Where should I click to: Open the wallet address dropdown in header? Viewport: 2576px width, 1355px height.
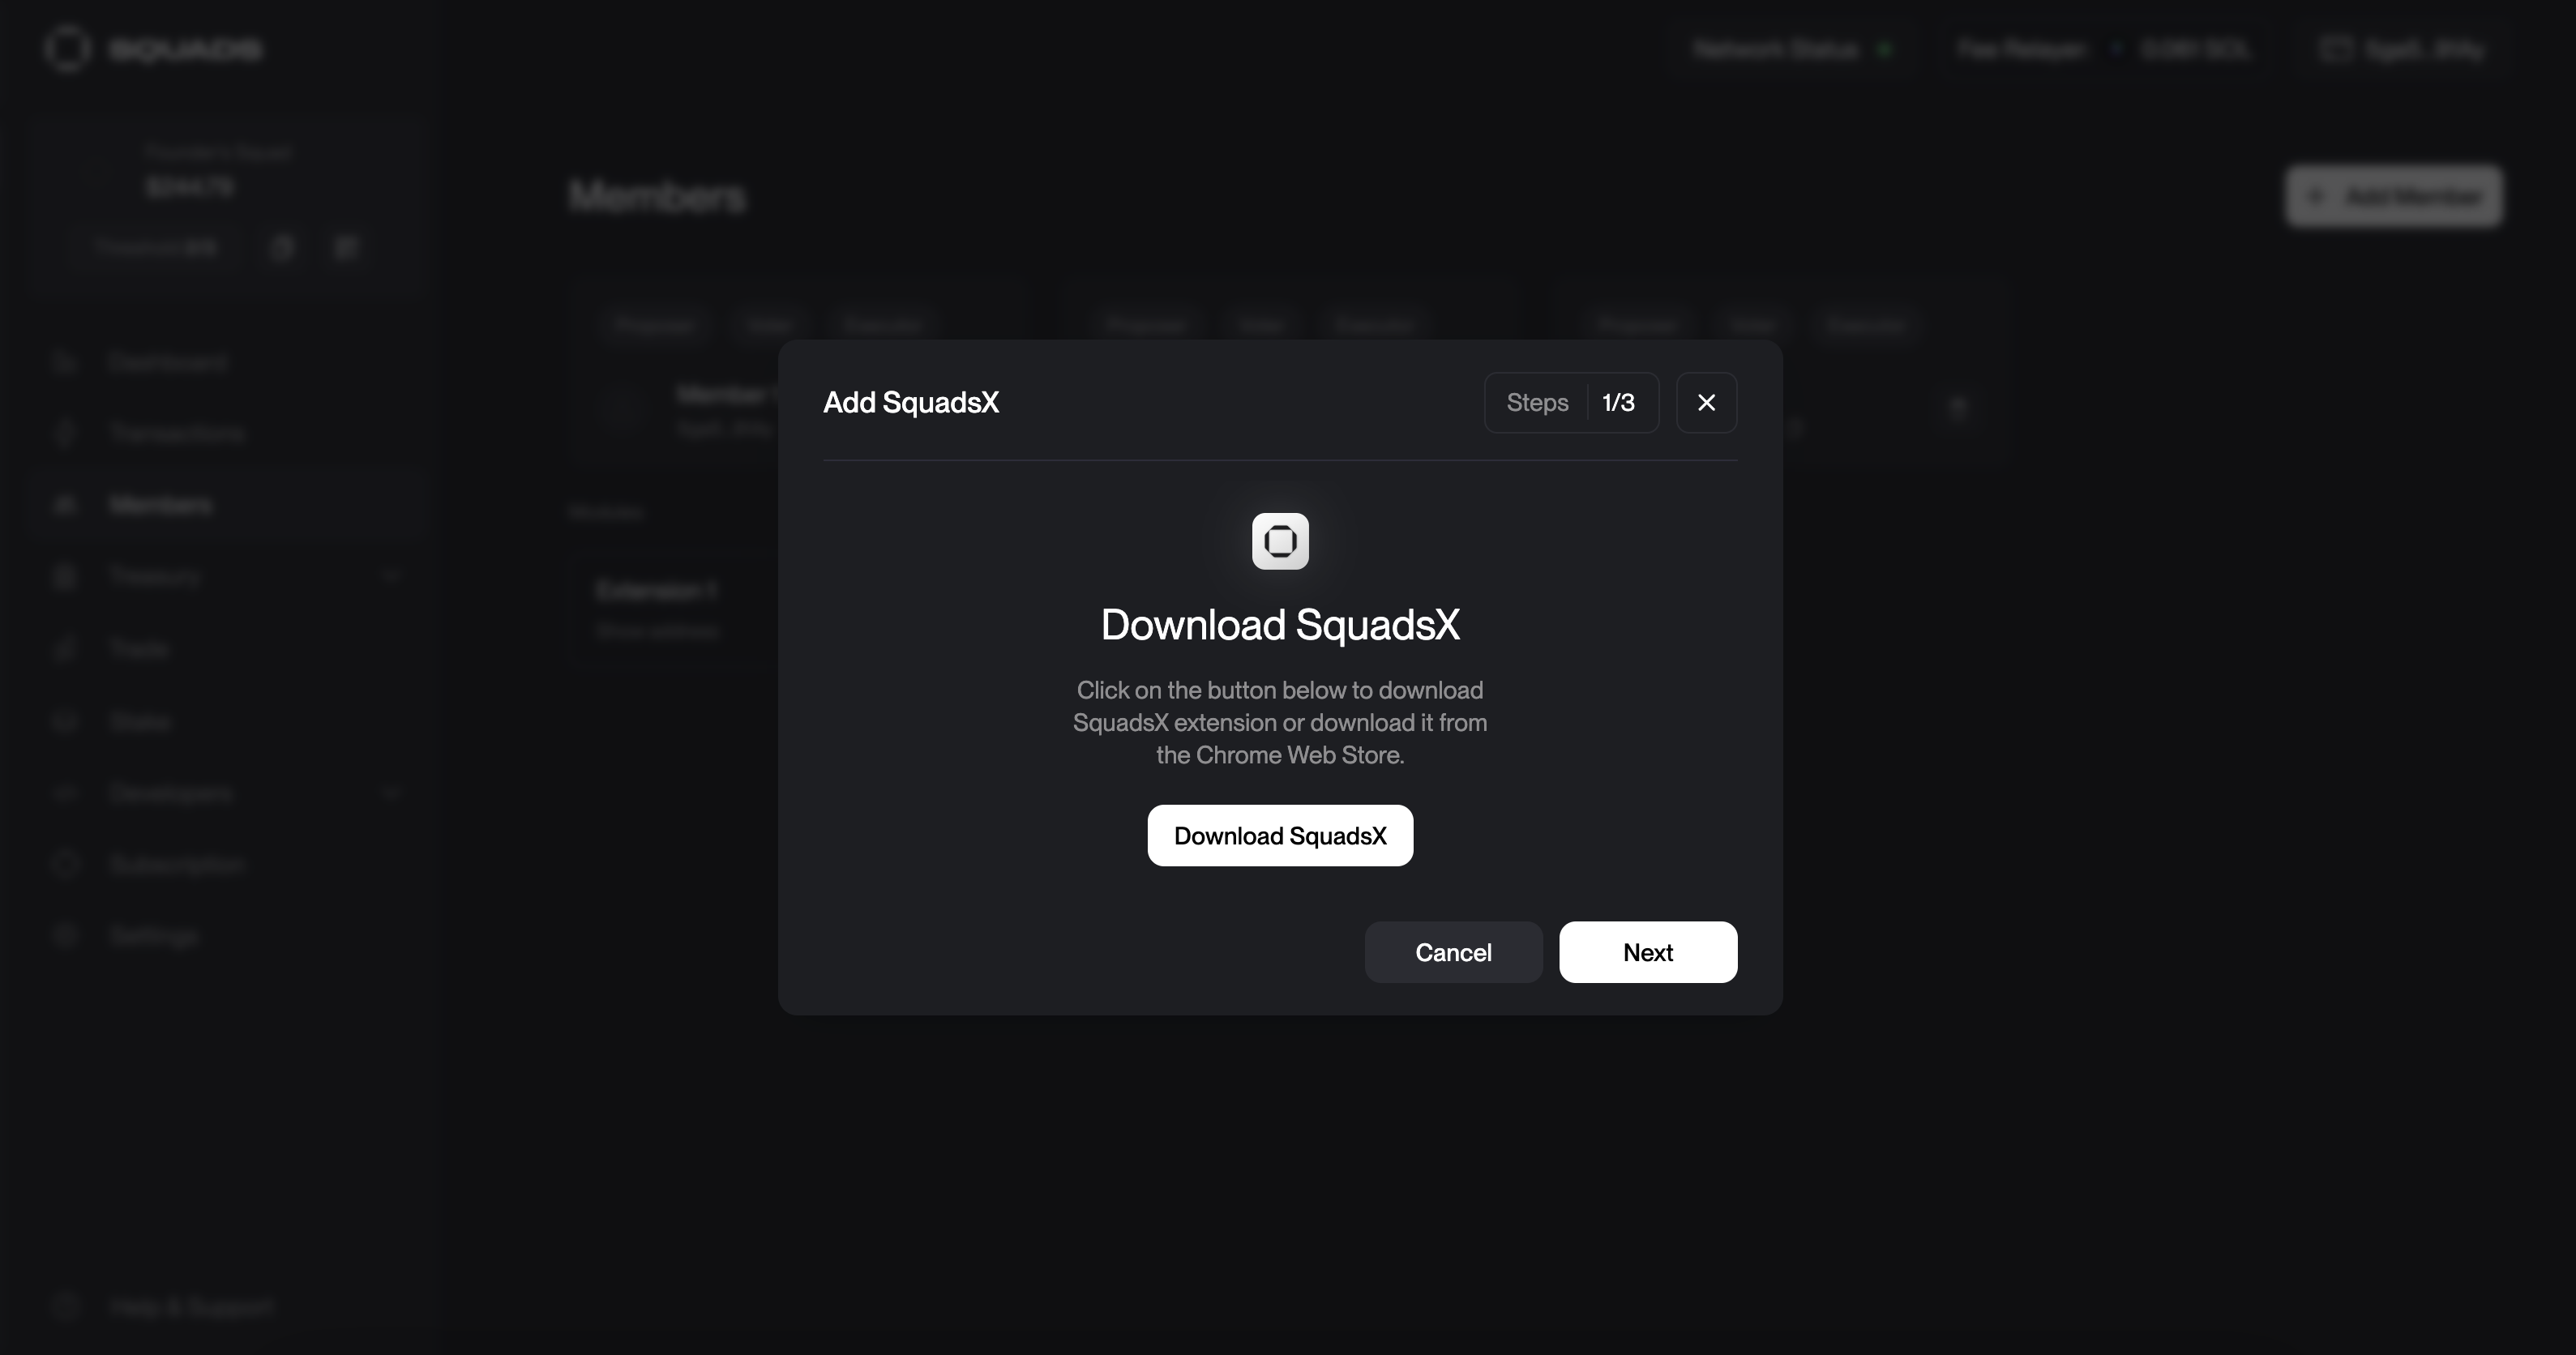click(2402, 49)
